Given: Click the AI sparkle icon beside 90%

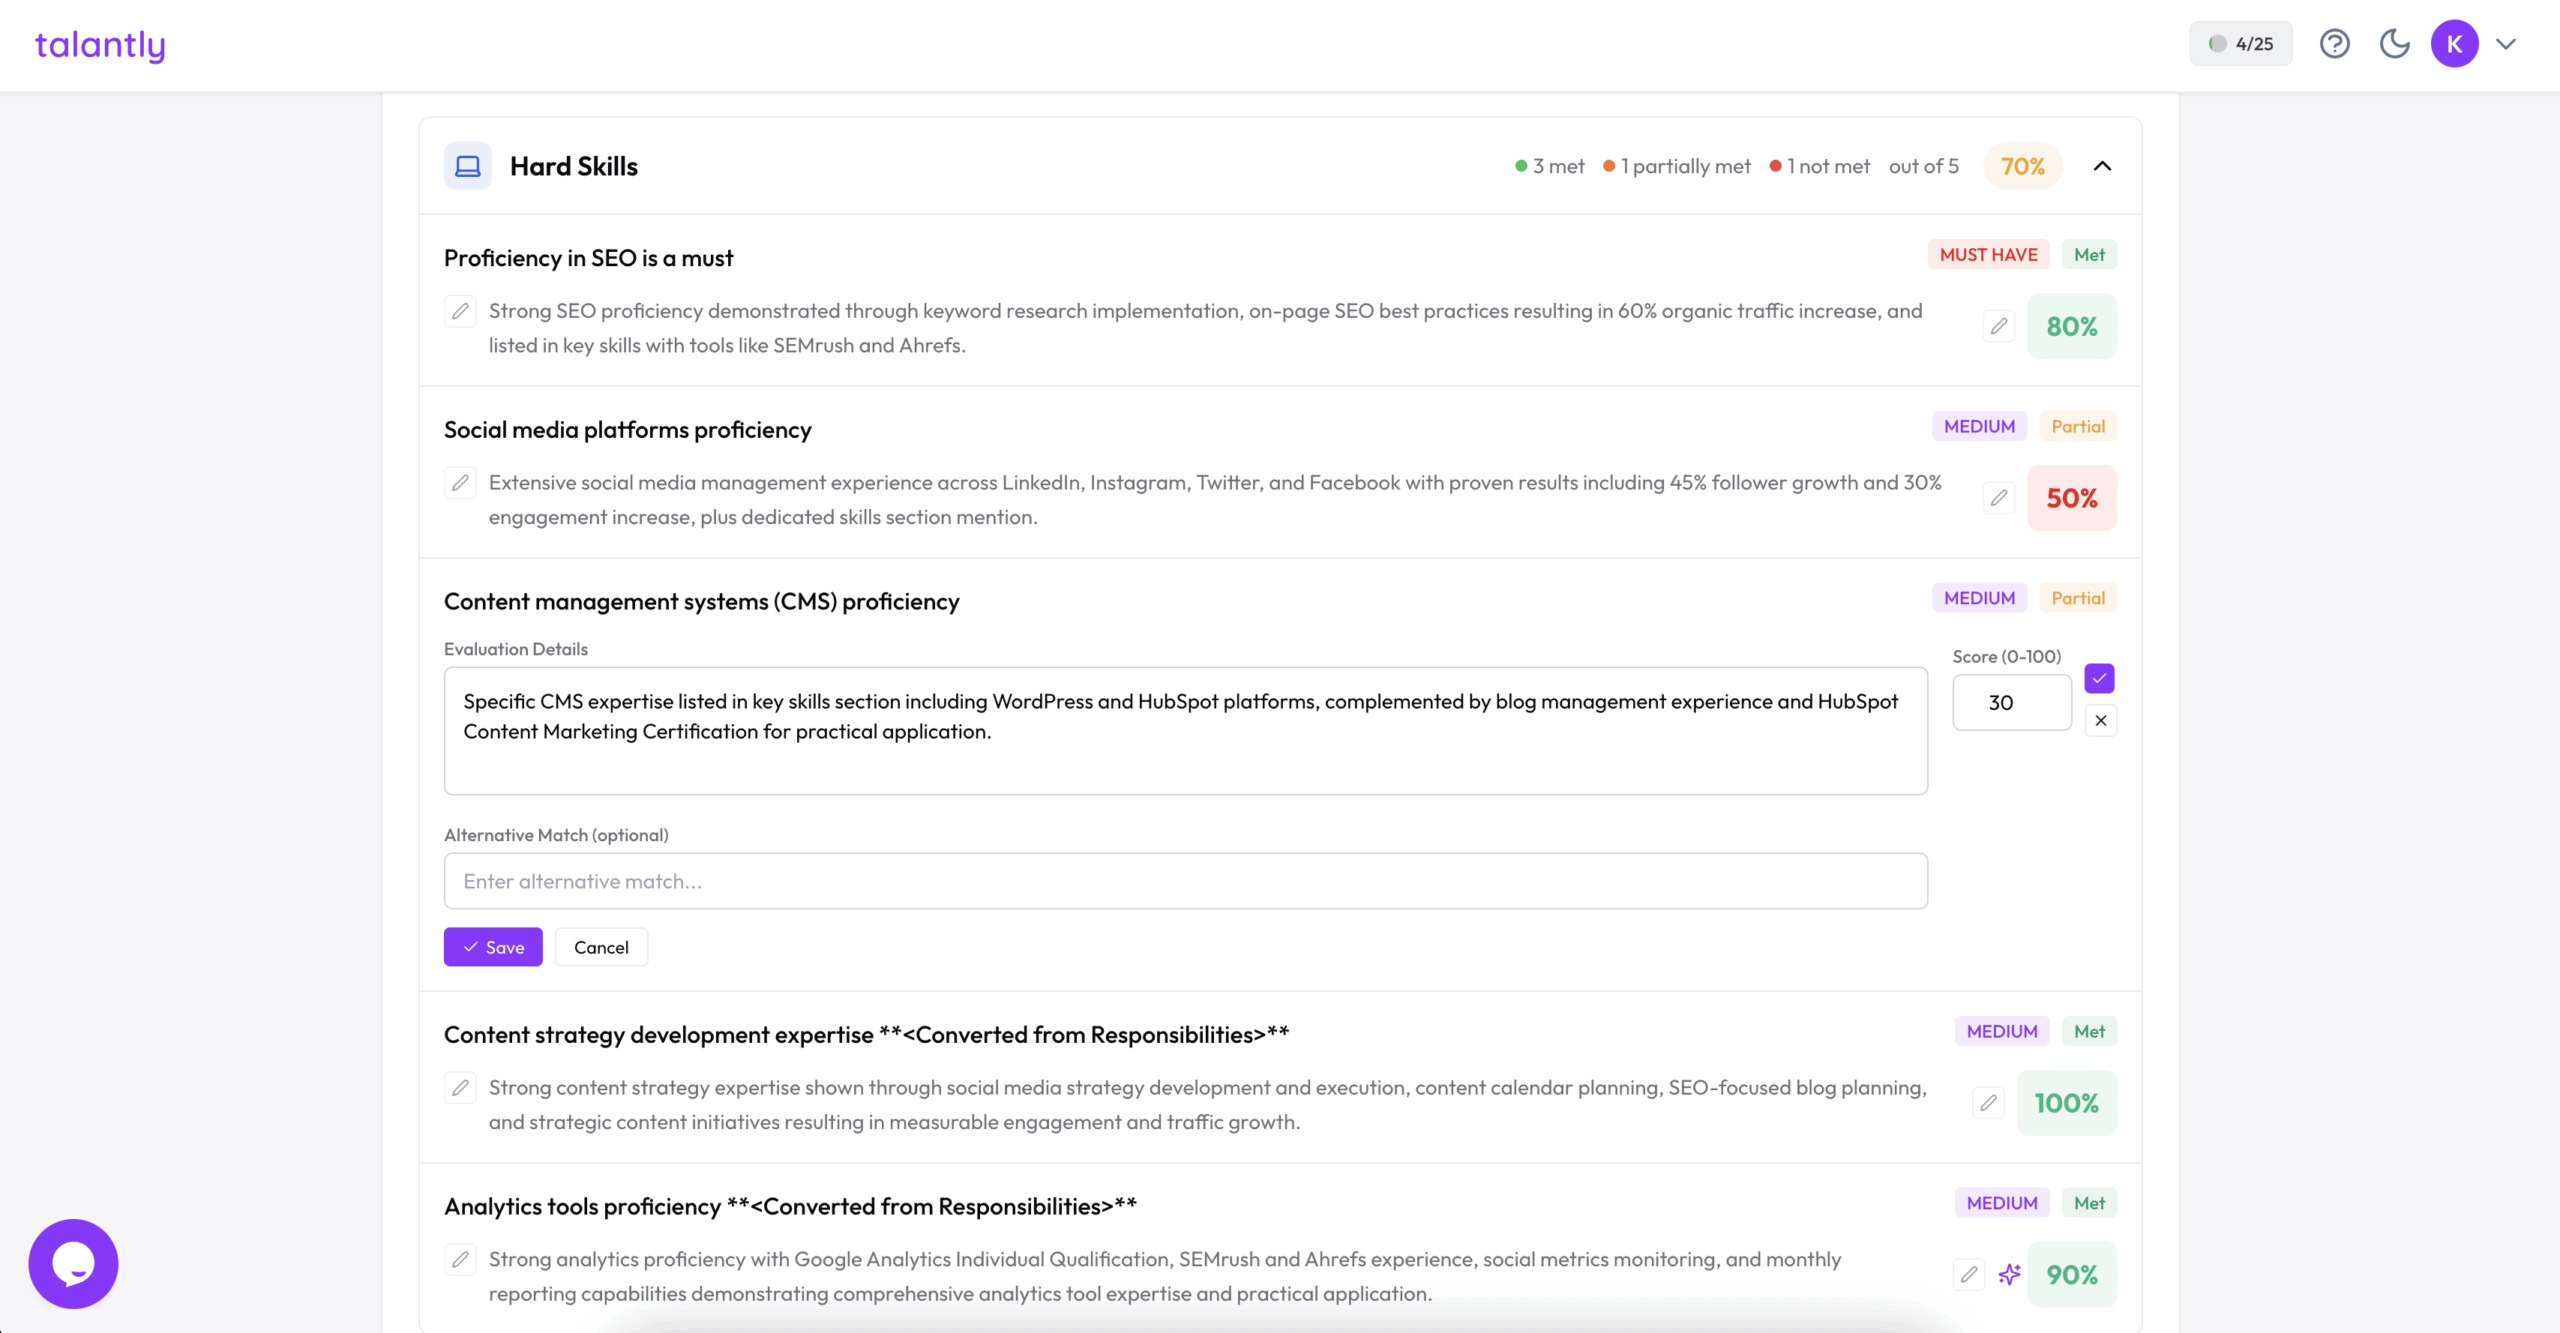Looking at the screenshot, I should pos(2009,1274).
